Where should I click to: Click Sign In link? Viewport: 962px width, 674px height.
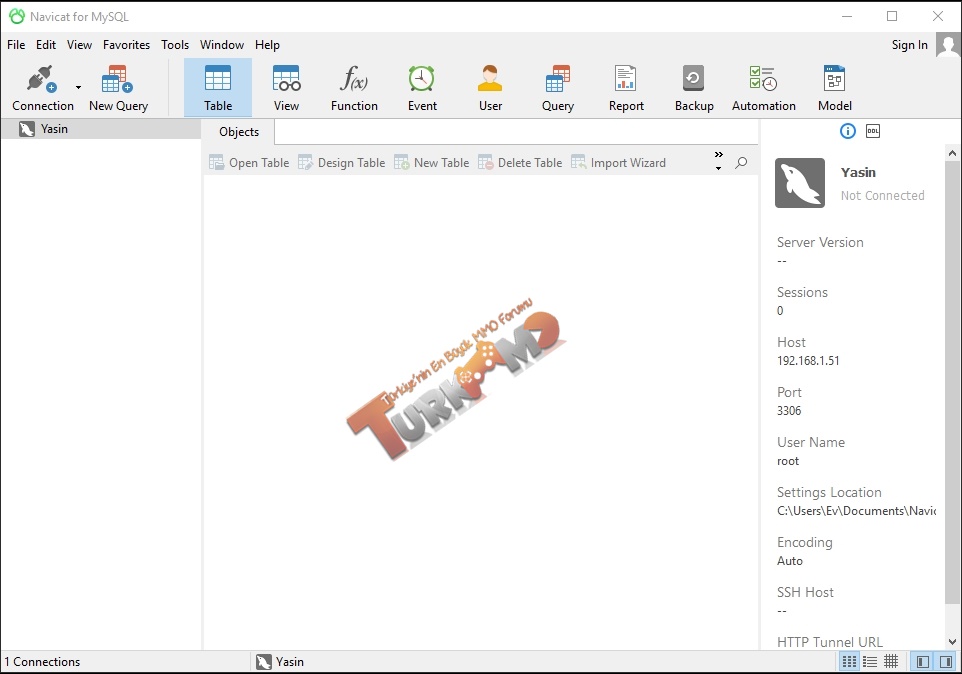[x=909, y=45]
